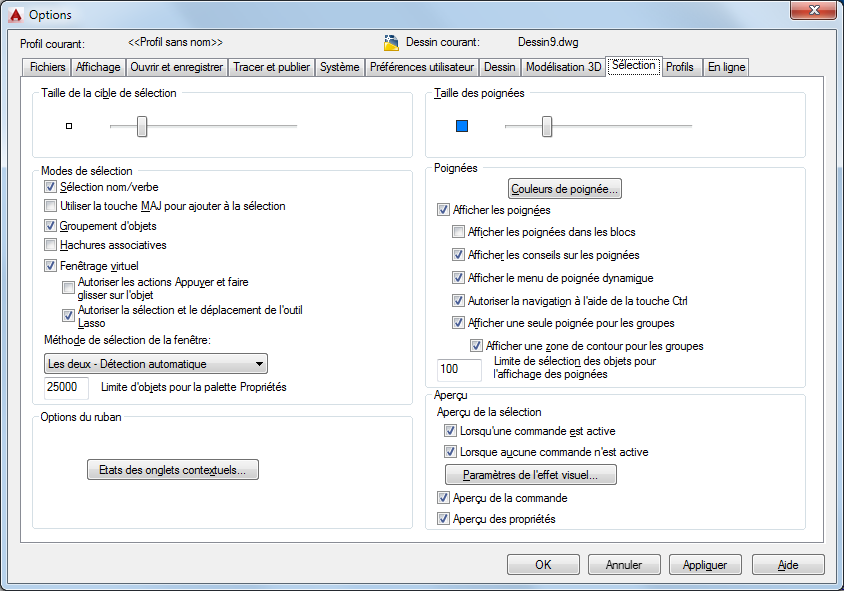Click the Properties palette object limit field
Image resolution: width=844 pixels, height=591 pixels.
[x=67, y=387]
